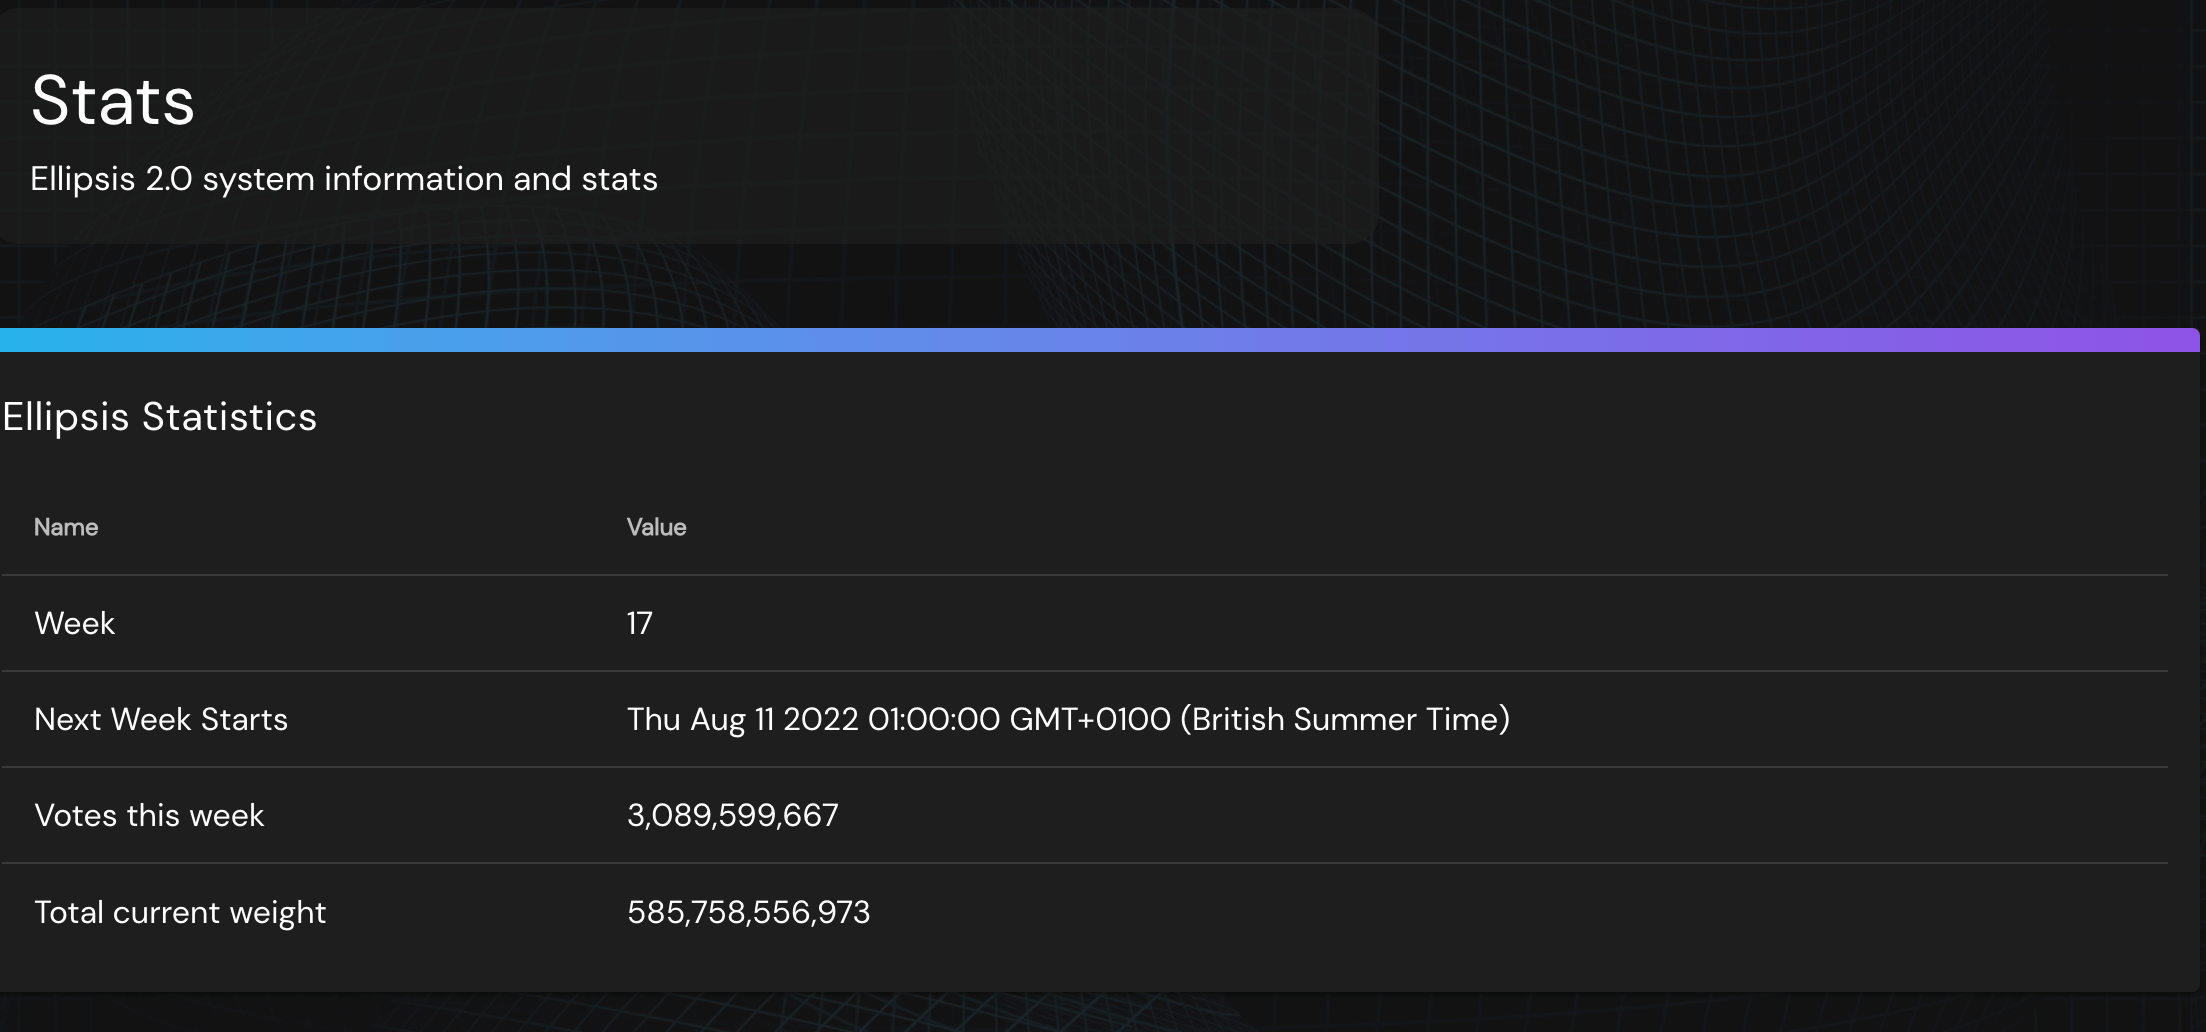
Task: Select the Votes this week label
Action: pos(149,815)
